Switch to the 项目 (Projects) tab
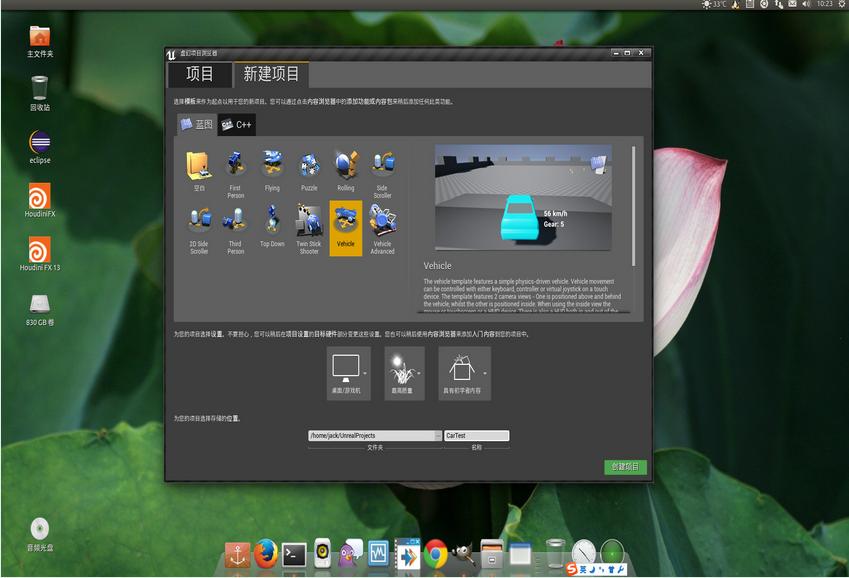This screenshot has height=578, width=849. point(200,74)
